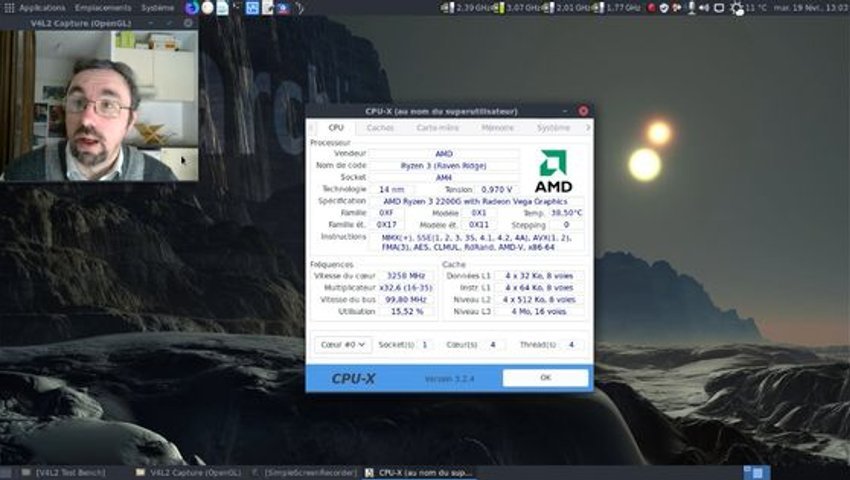Image resolution: width=850 pixels, height=480 pixels.
Task: Open [SimpleScreenRecorder] taskbar entry
Action: coord(305,473)
